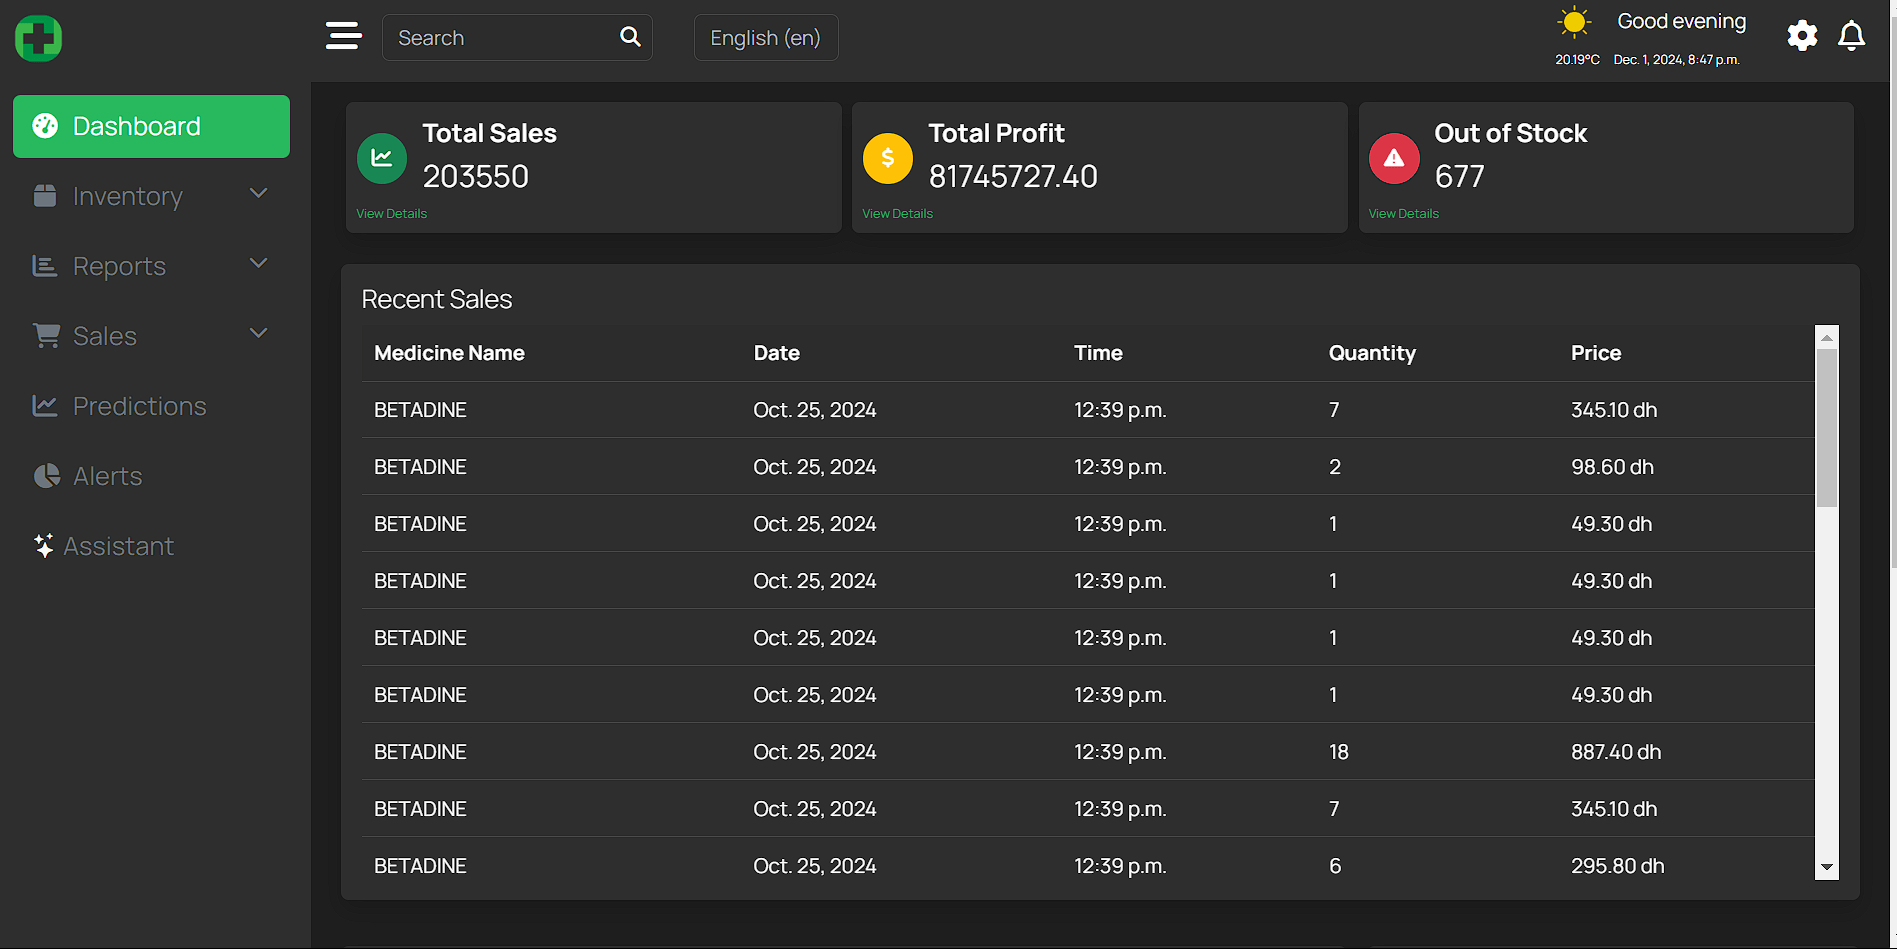The image size is (1897, 949).
Task: Click the green pharmacy cross logo
Action: pos(39,39)
